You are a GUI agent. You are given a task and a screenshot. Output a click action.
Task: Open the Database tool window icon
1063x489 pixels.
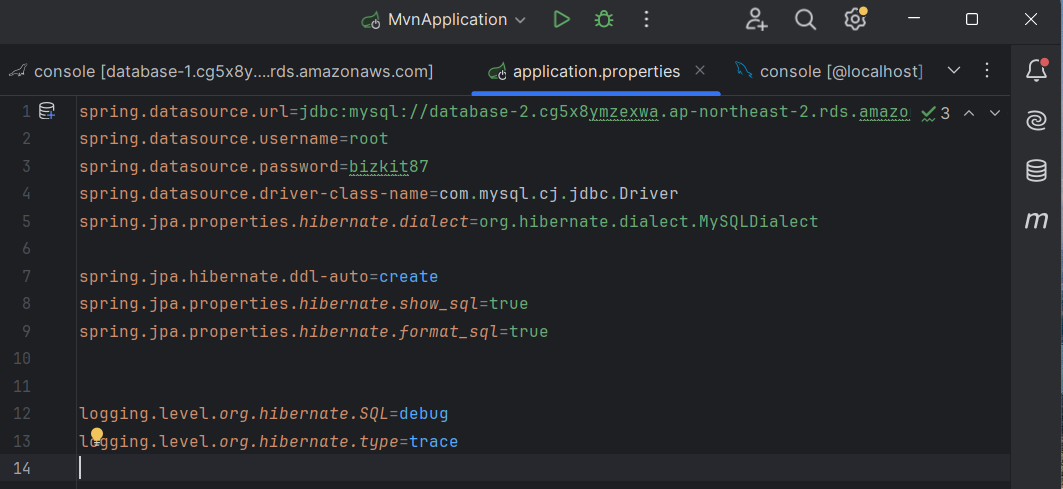[1036, 170]
